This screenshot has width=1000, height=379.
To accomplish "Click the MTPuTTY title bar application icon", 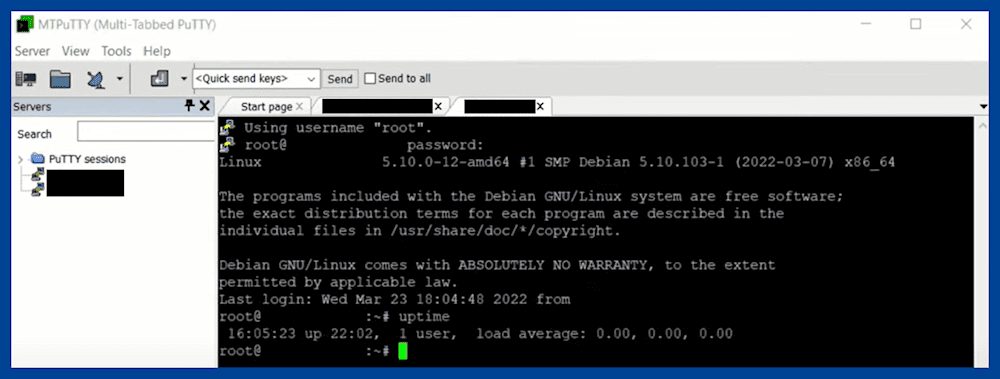I will pyautogui.click(x=25, y=25).
